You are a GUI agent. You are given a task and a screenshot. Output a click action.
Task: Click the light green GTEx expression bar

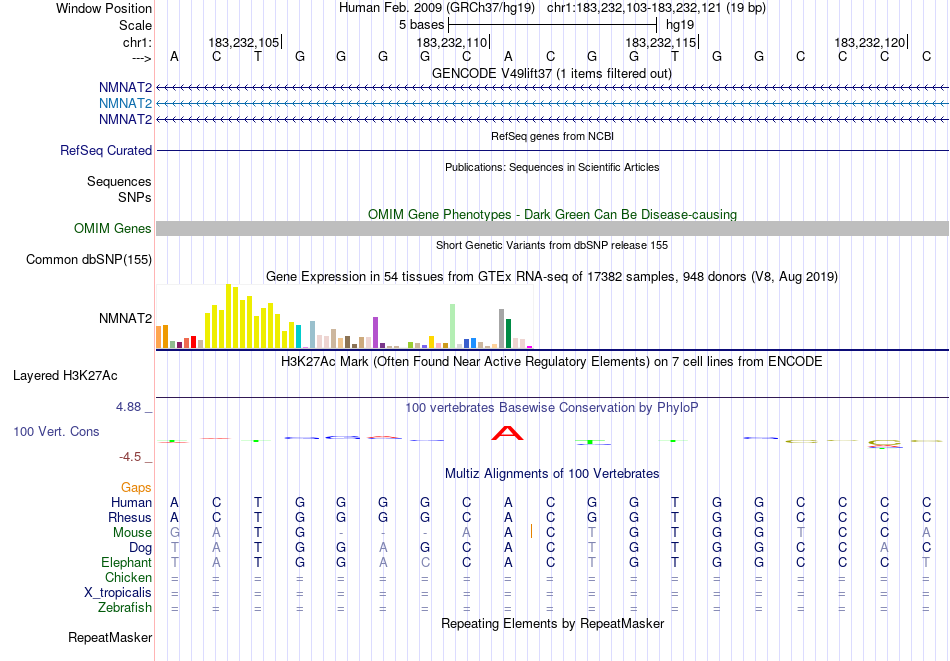pos(453,326)
